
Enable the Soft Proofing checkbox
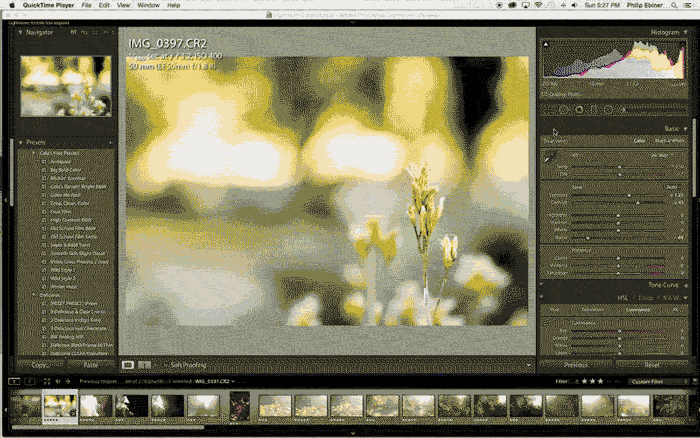point(165,365)
